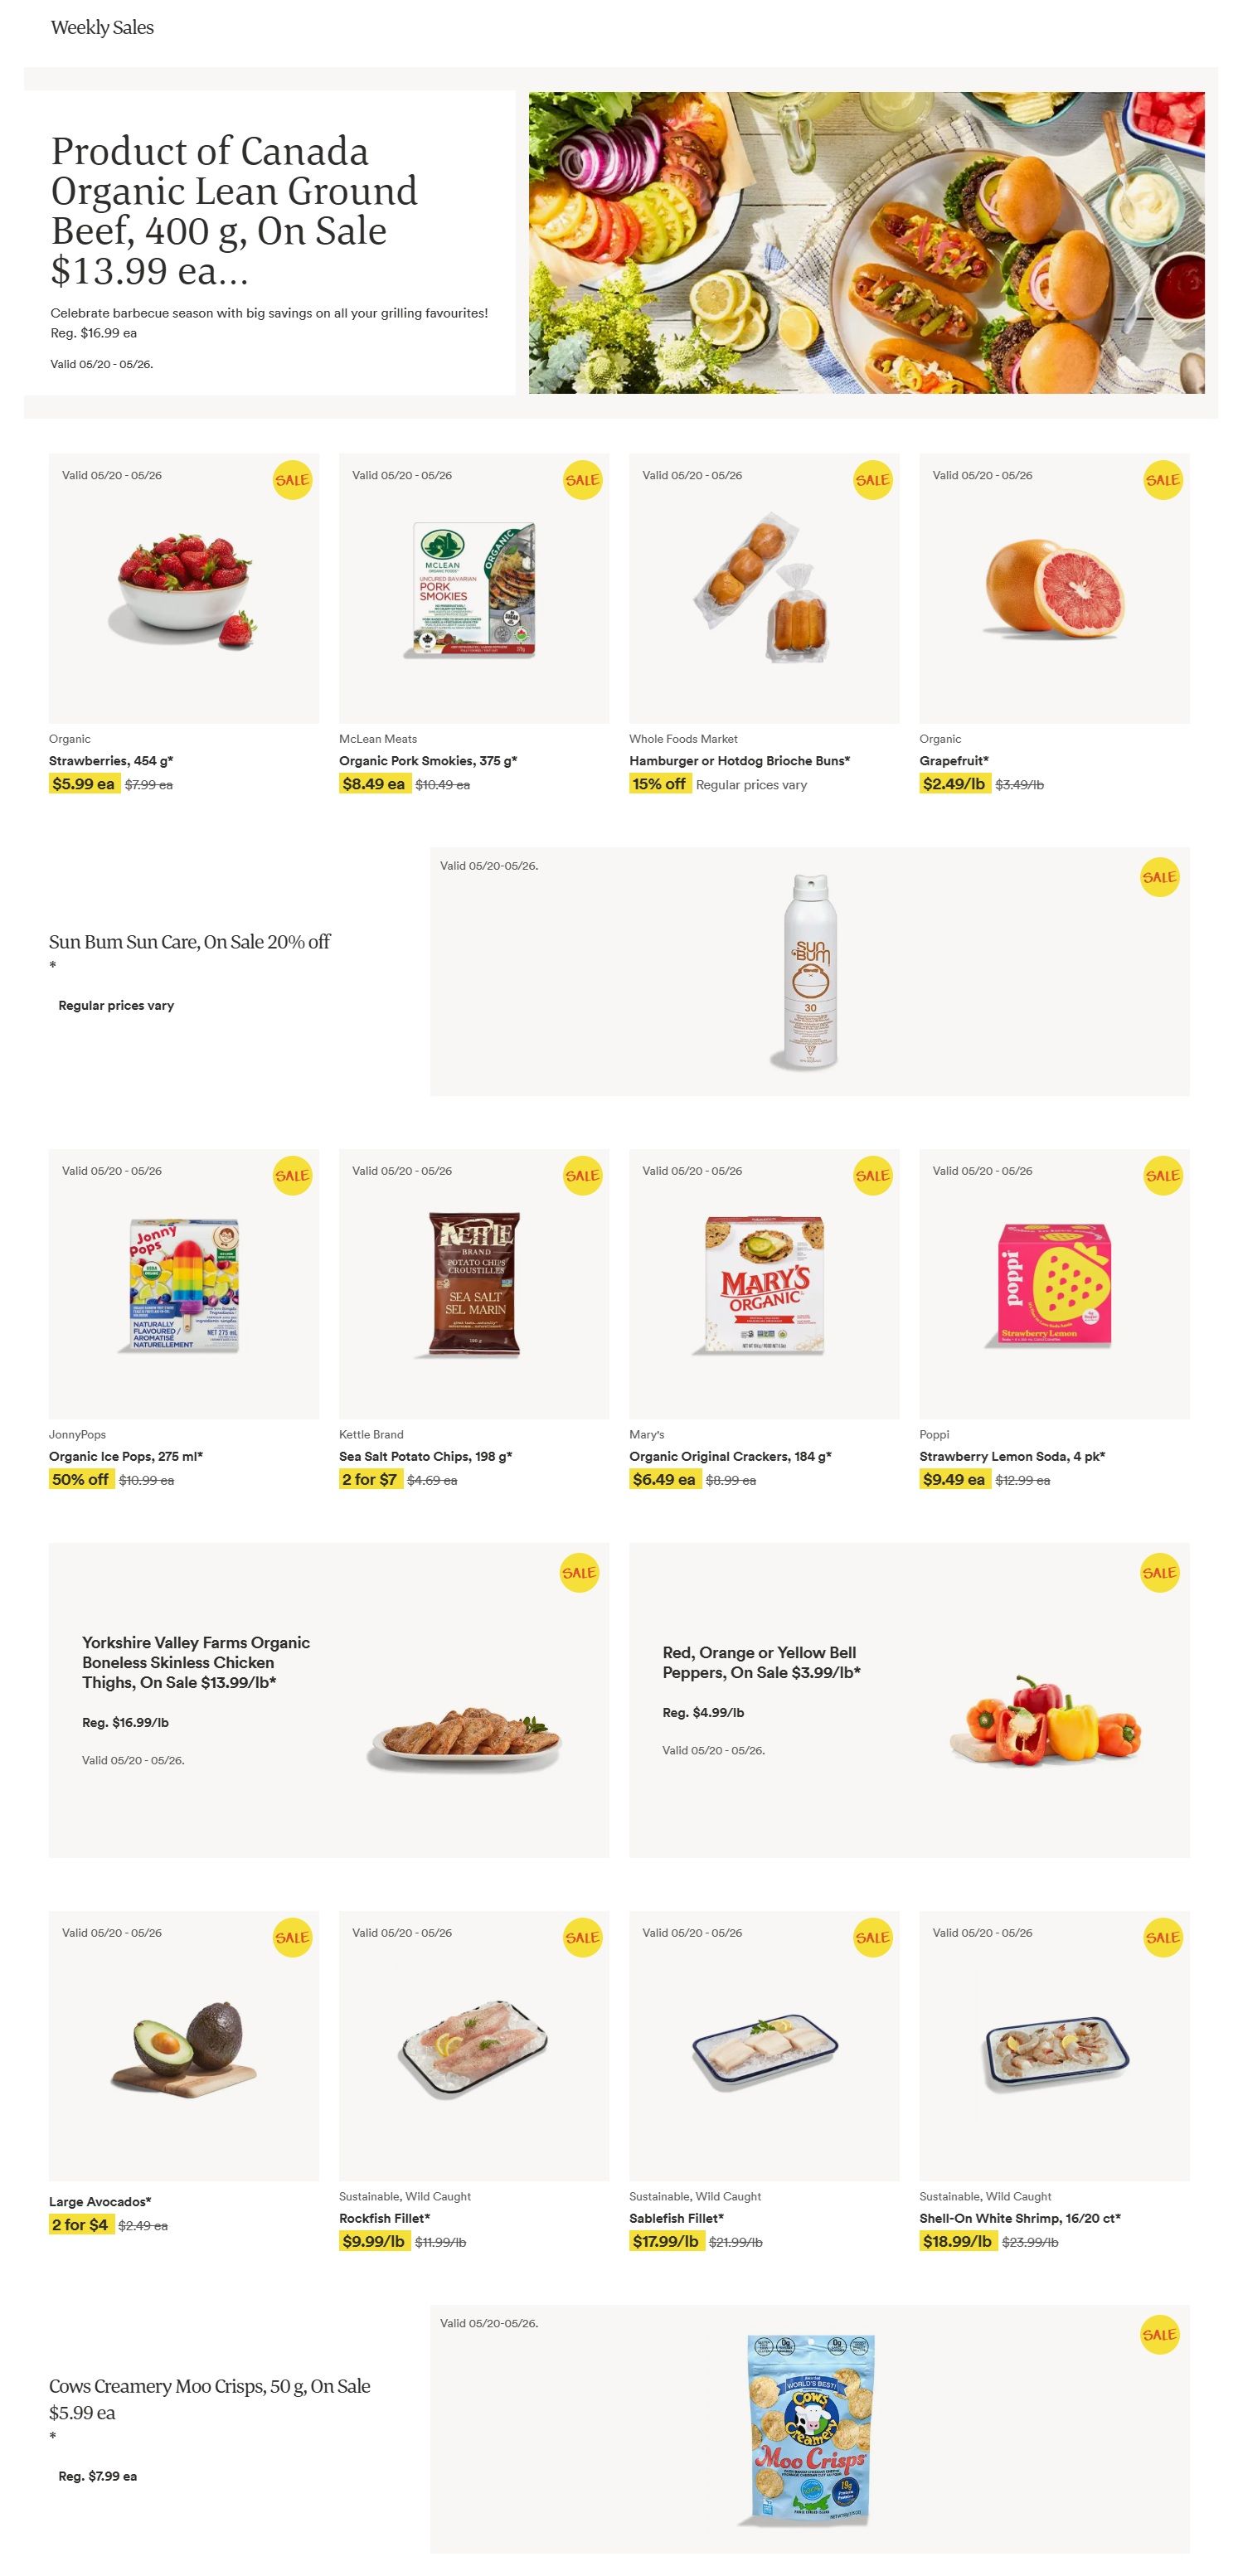Click SALE badge on Bell Peppers banner
The width and height of the screenshot is (1238, 2576).
pyautogui.click(x=1159, y=1573)
